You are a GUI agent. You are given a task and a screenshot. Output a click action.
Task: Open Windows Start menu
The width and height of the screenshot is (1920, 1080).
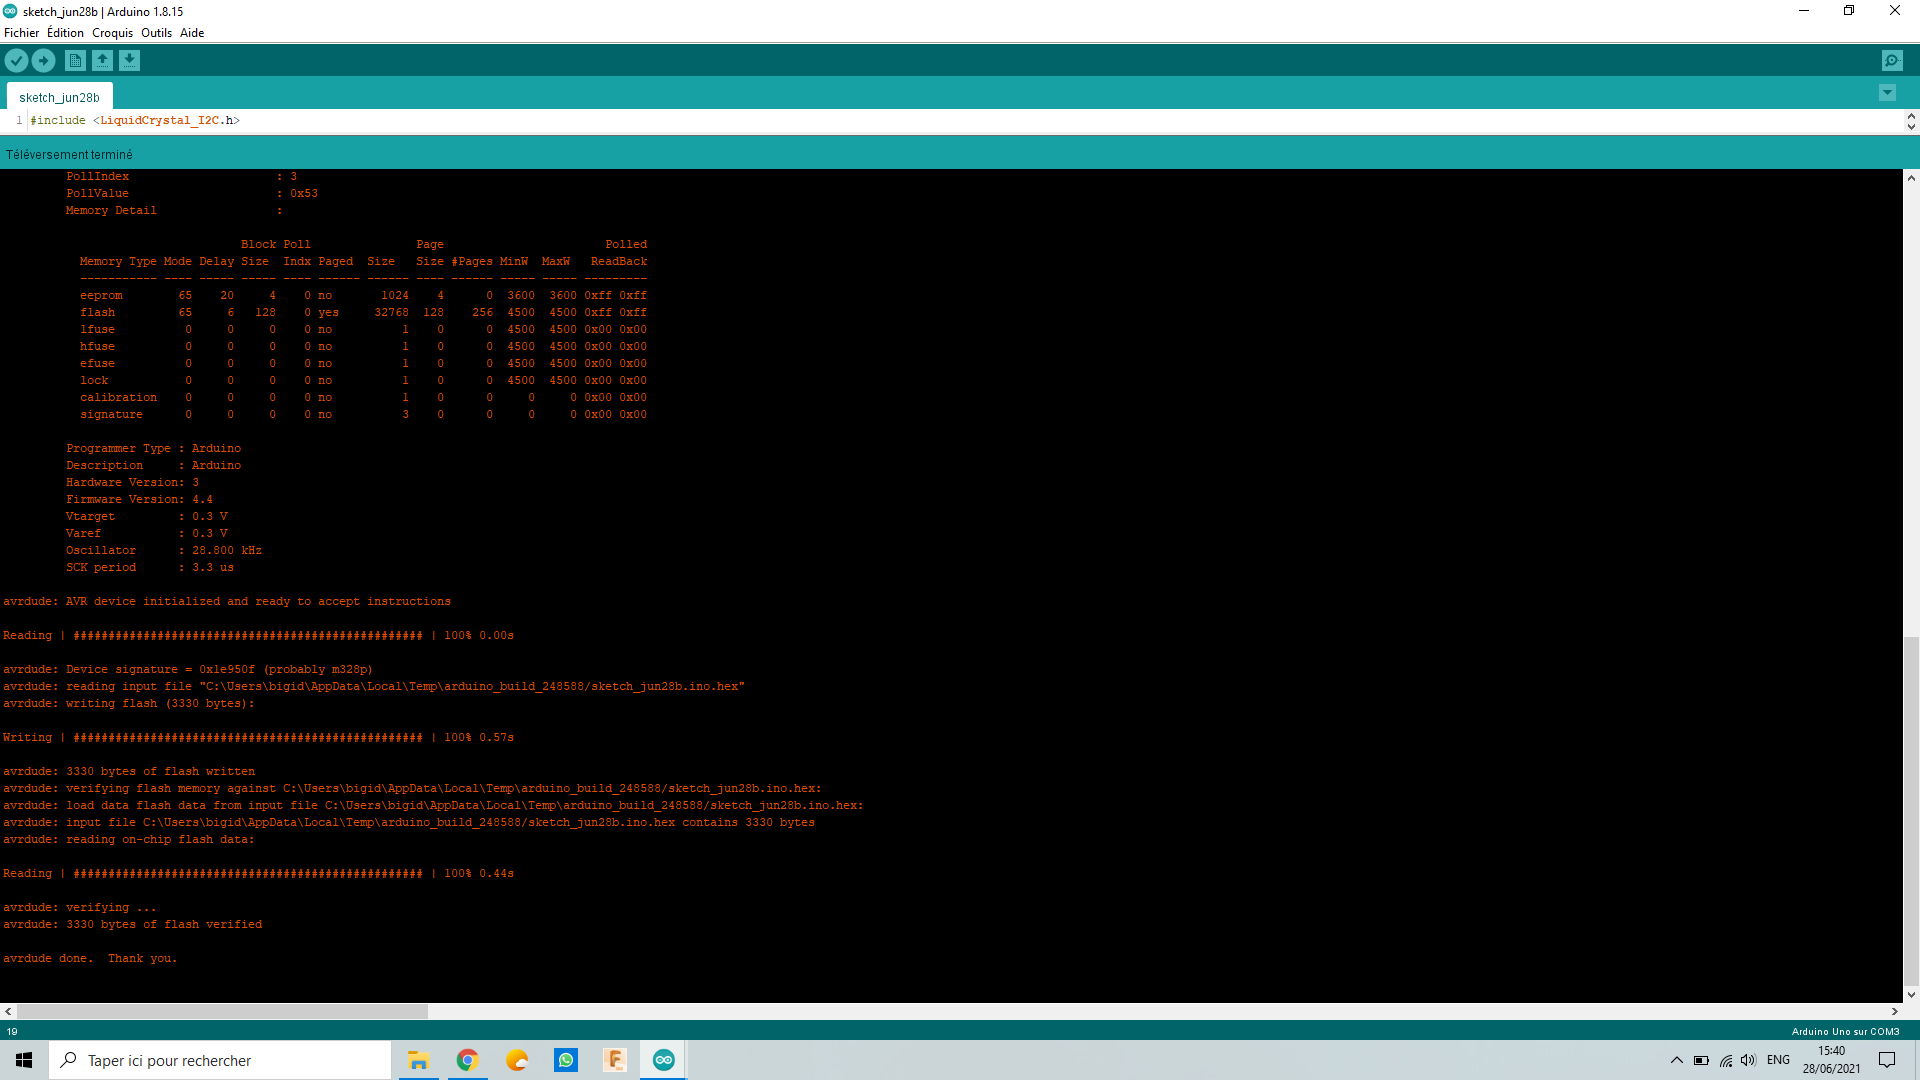point(24,1060)
